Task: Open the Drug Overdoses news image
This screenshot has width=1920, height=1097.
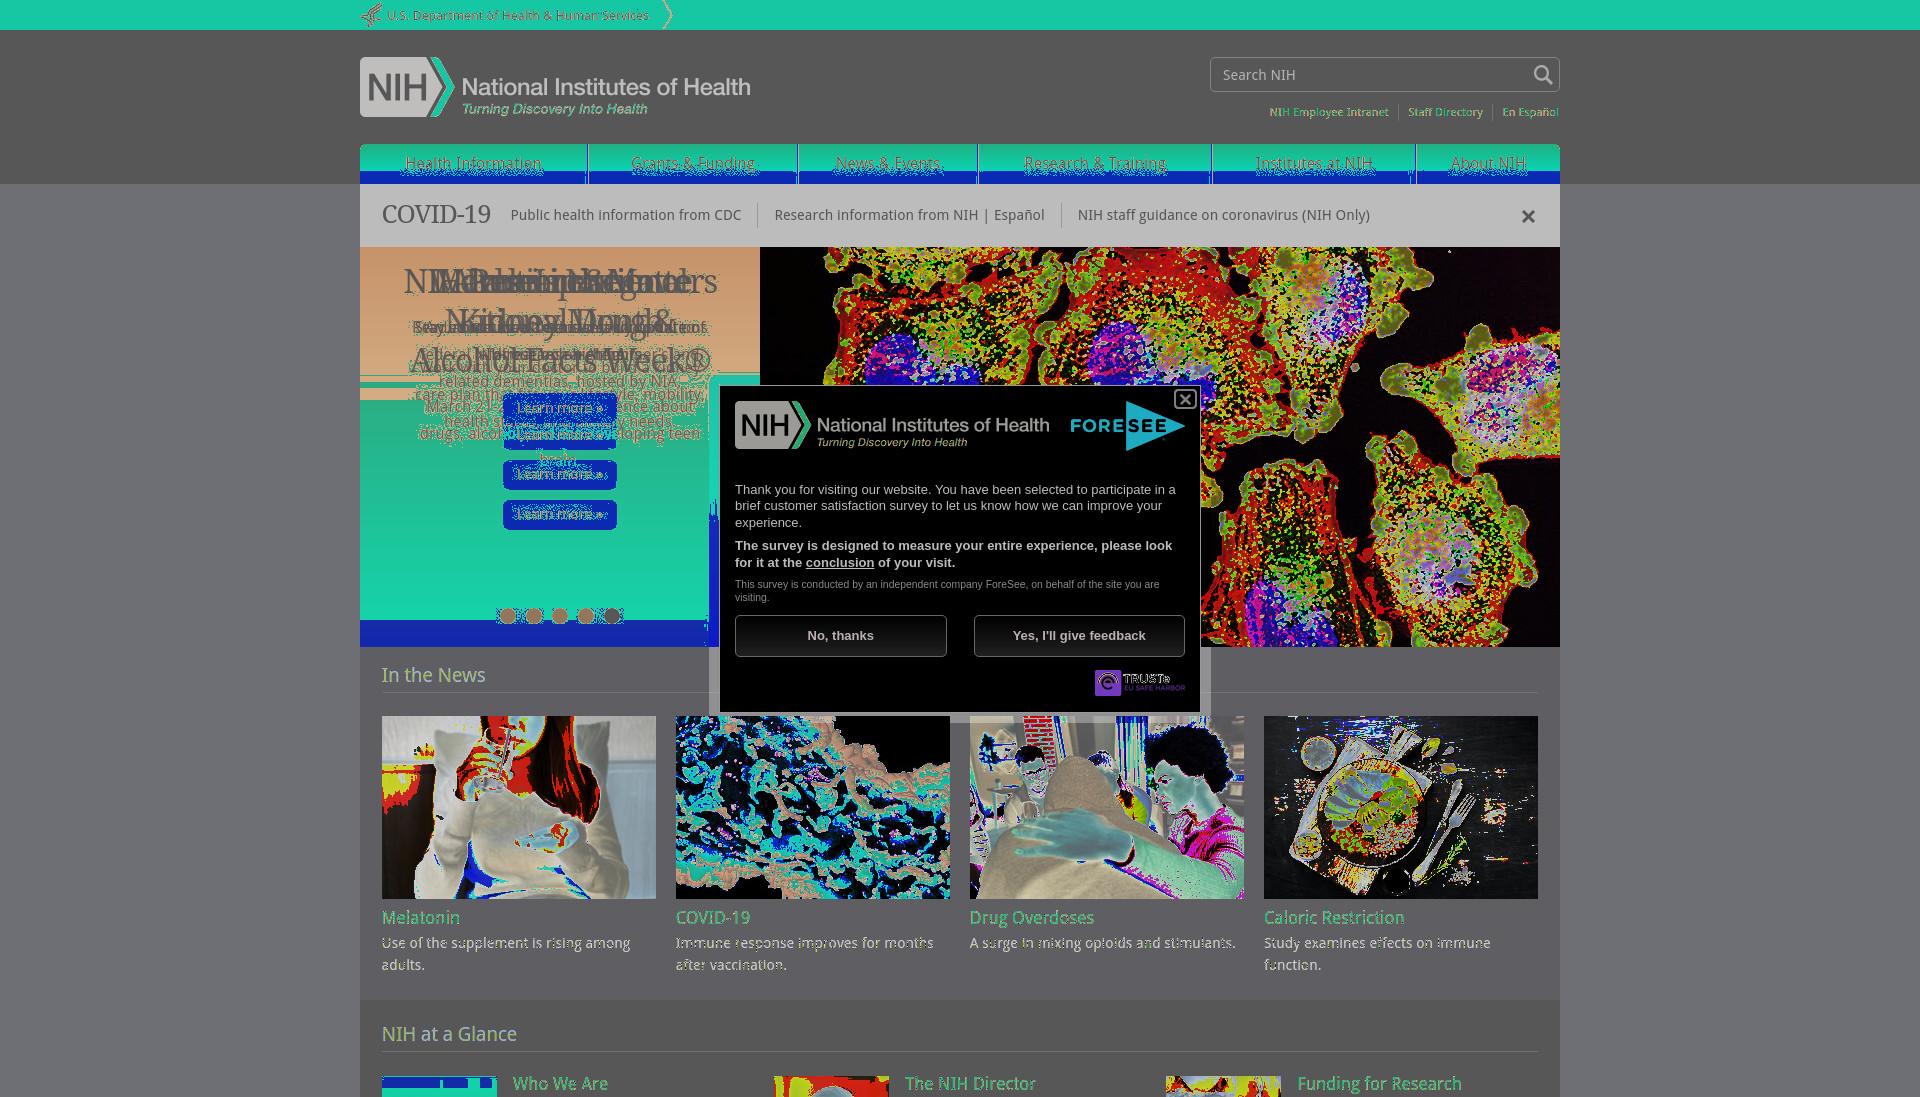Action: point(1107,807)
